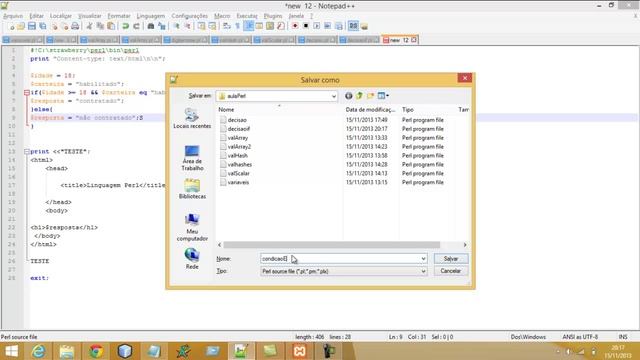
Task: Open Google Chrome from the taskbar
Action: [x=96, y=351]
